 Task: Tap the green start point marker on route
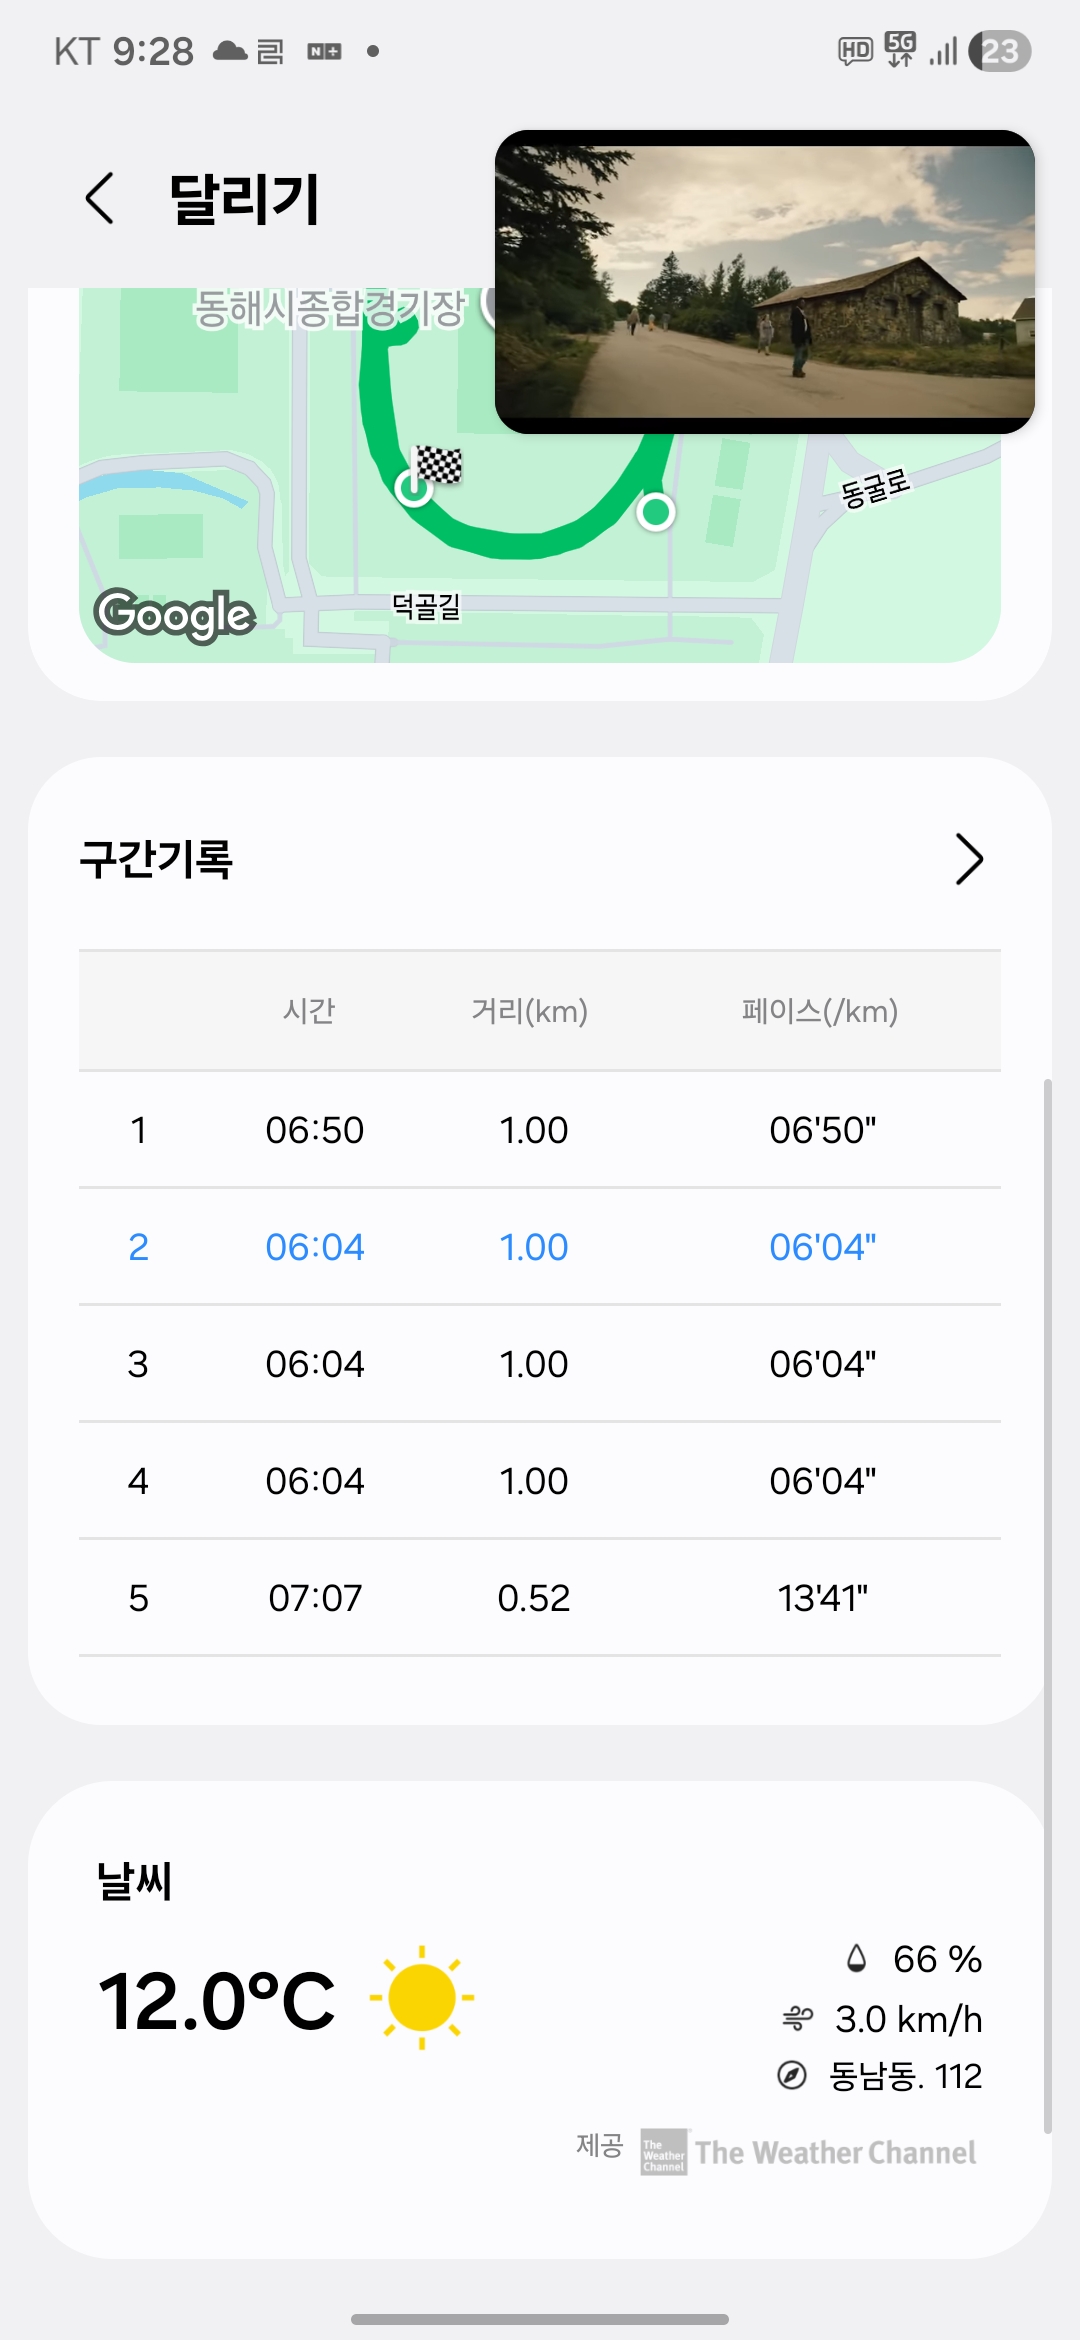click(x=656, y=512)
